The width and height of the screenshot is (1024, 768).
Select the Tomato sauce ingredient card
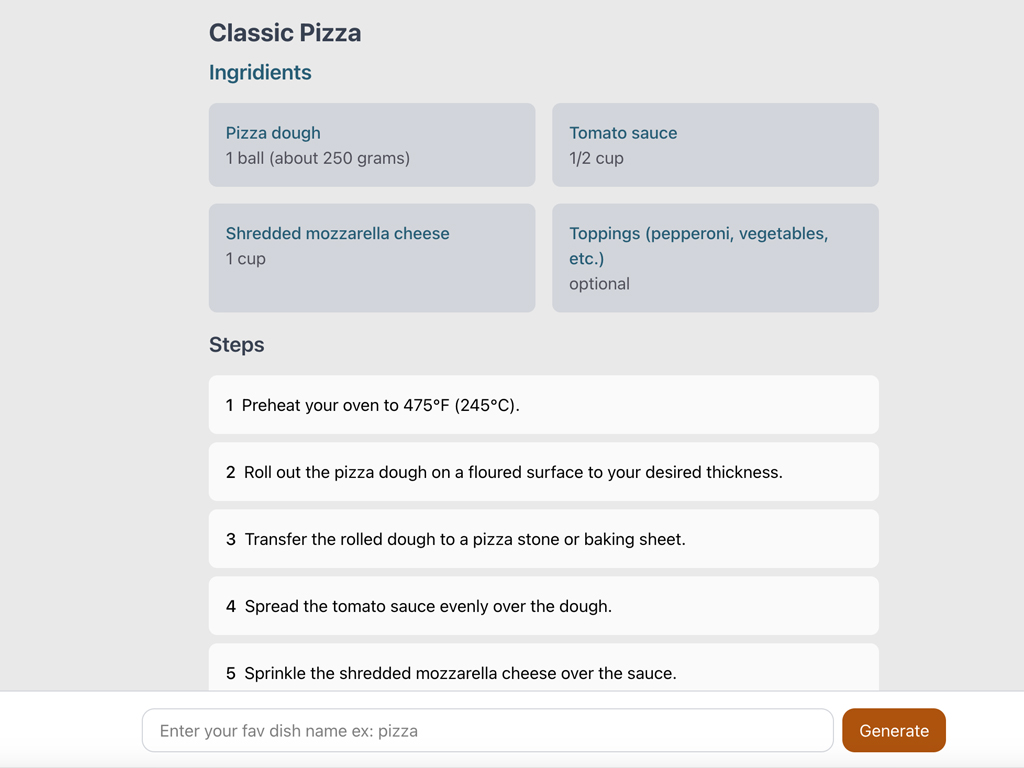coord(715,145)
